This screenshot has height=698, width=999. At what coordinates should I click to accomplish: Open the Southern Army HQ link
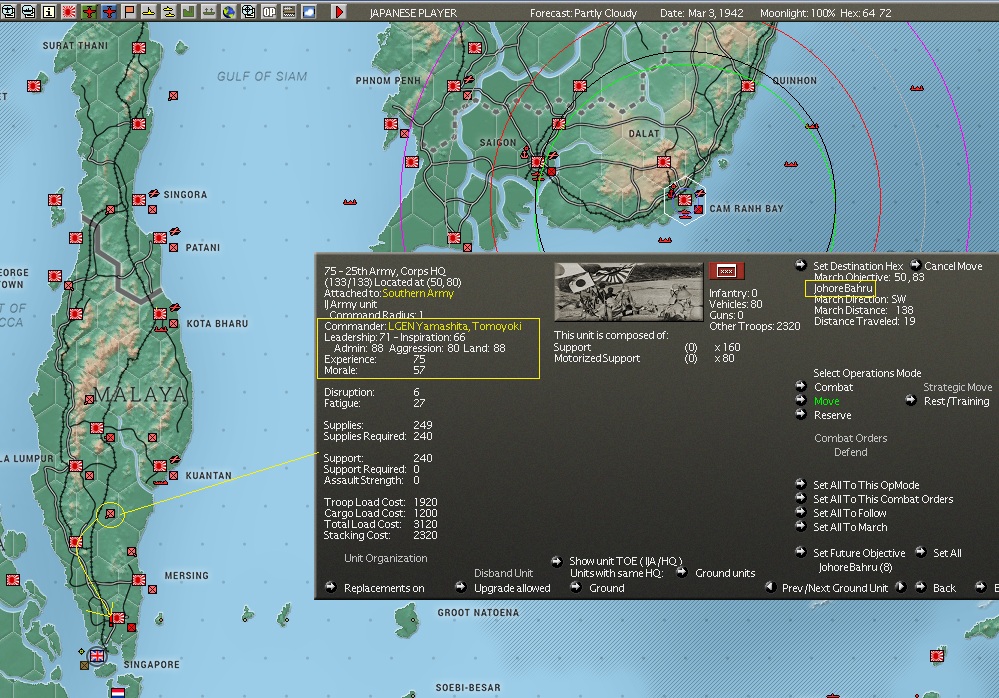[x=418, y=294]
